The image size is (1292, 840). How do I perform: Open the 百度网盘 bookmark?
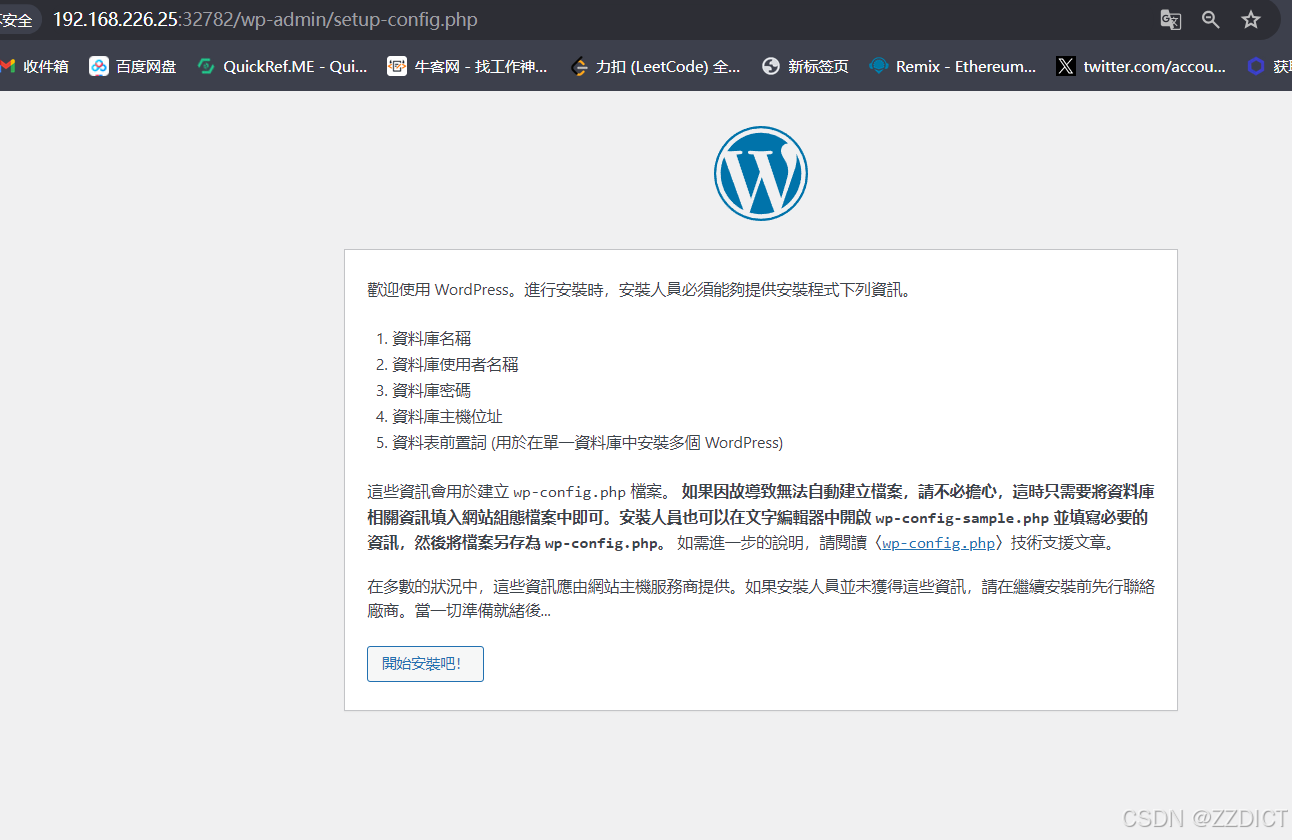coord(133,66)
